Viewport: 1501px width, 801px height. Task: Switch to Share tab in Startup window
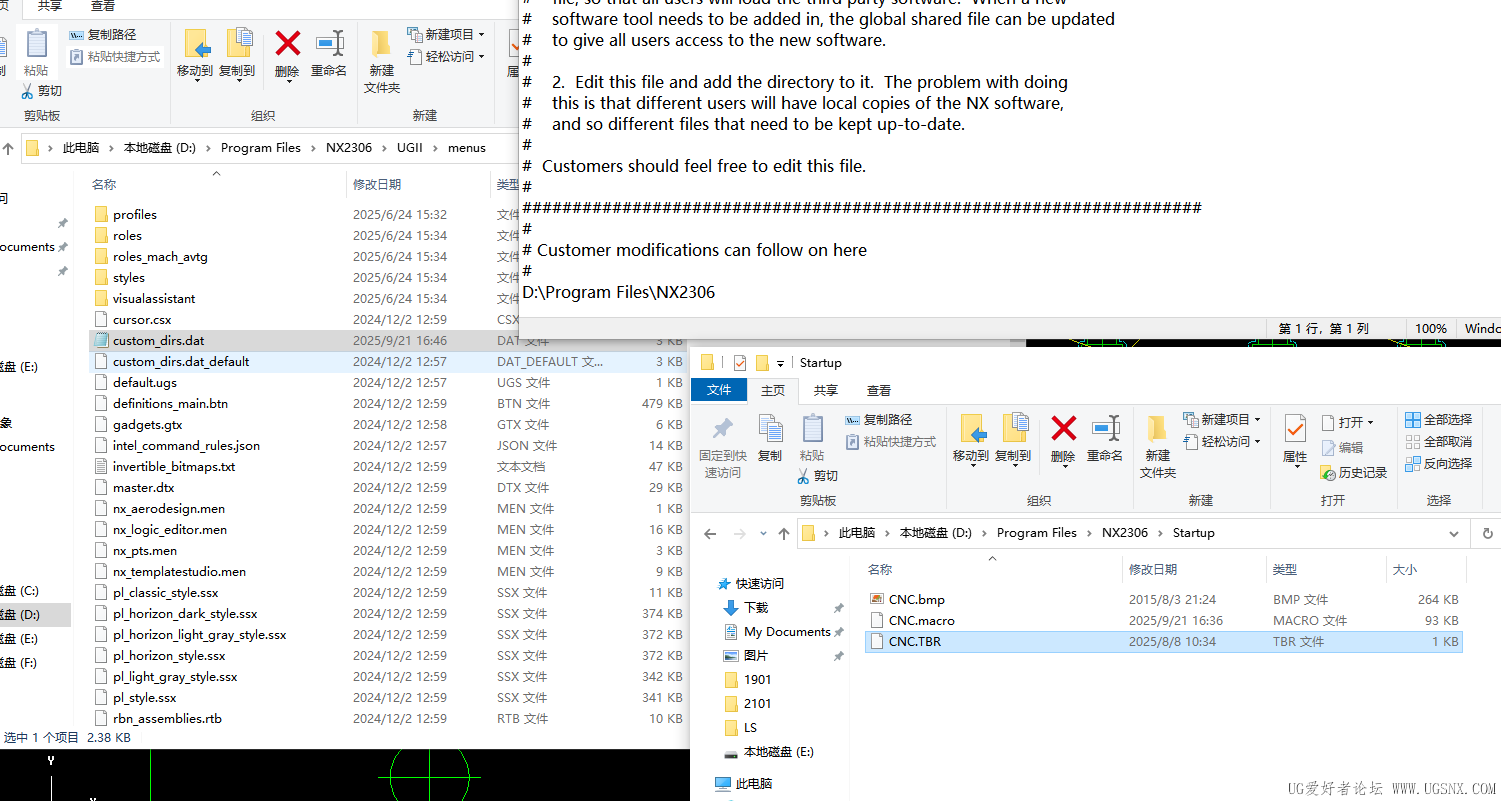(826, 390)
